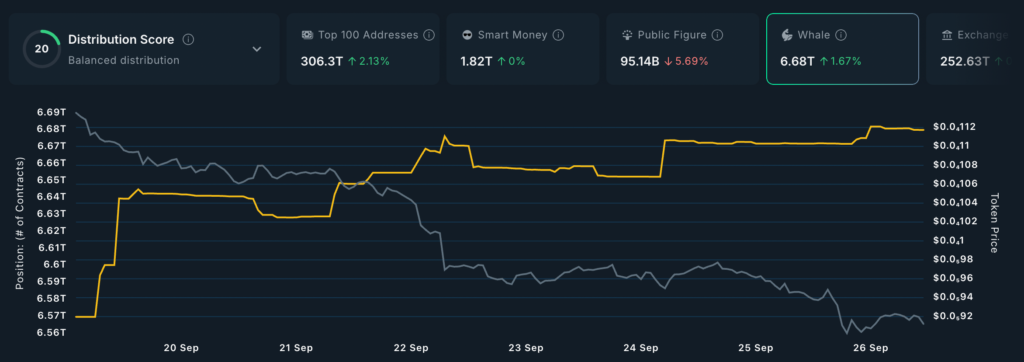Click Smart Money info icon
The width and height of the screenshot is (1024, 362).
558,35
